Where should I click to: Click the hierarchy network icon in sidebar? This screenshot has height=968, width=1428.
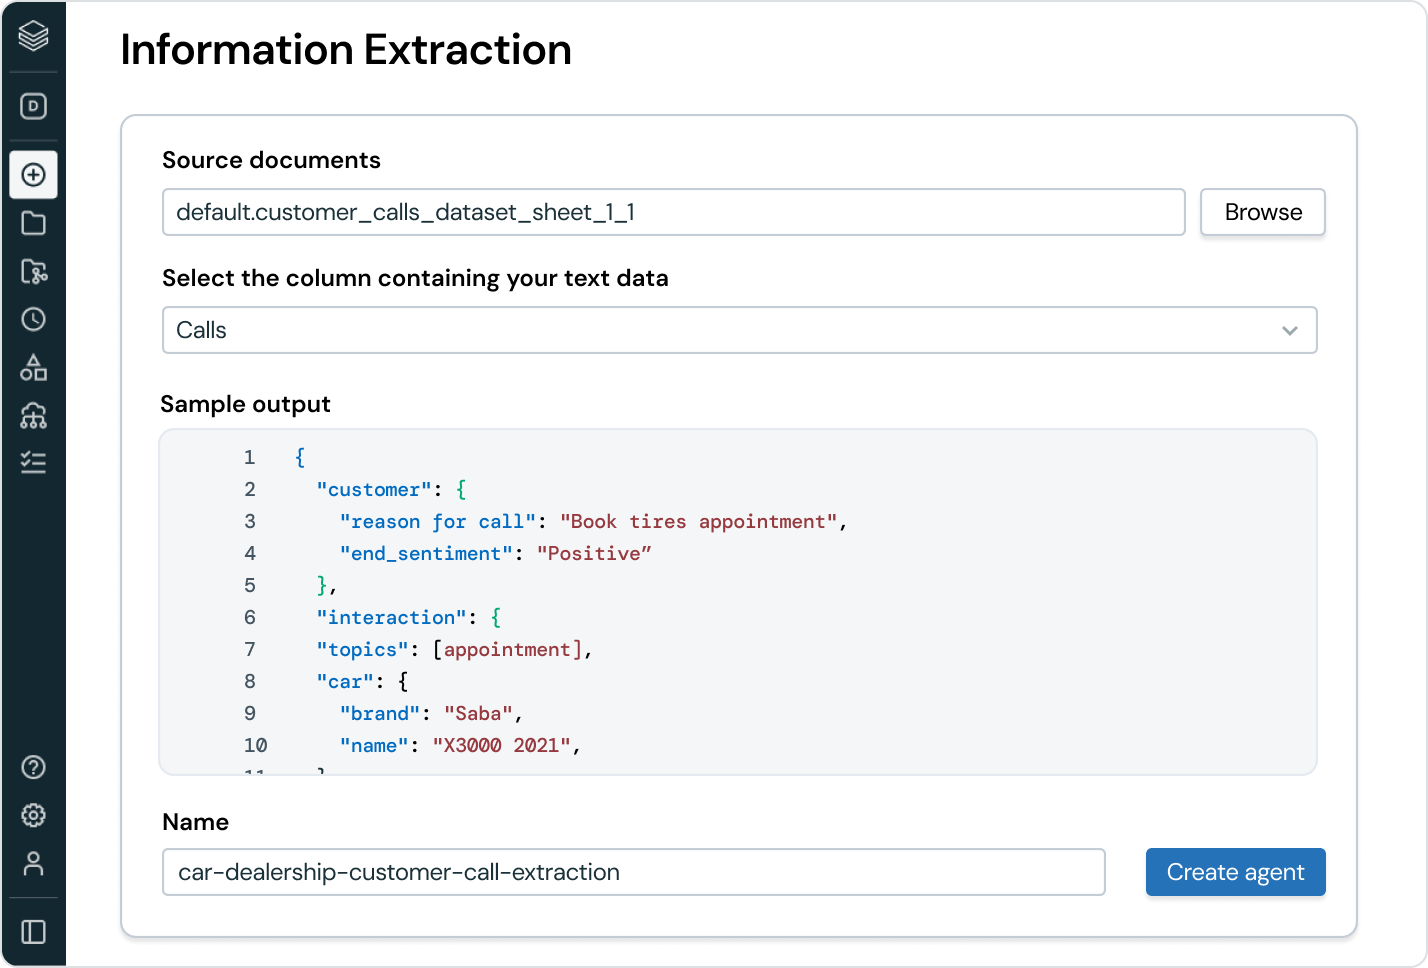click(33, 415)
